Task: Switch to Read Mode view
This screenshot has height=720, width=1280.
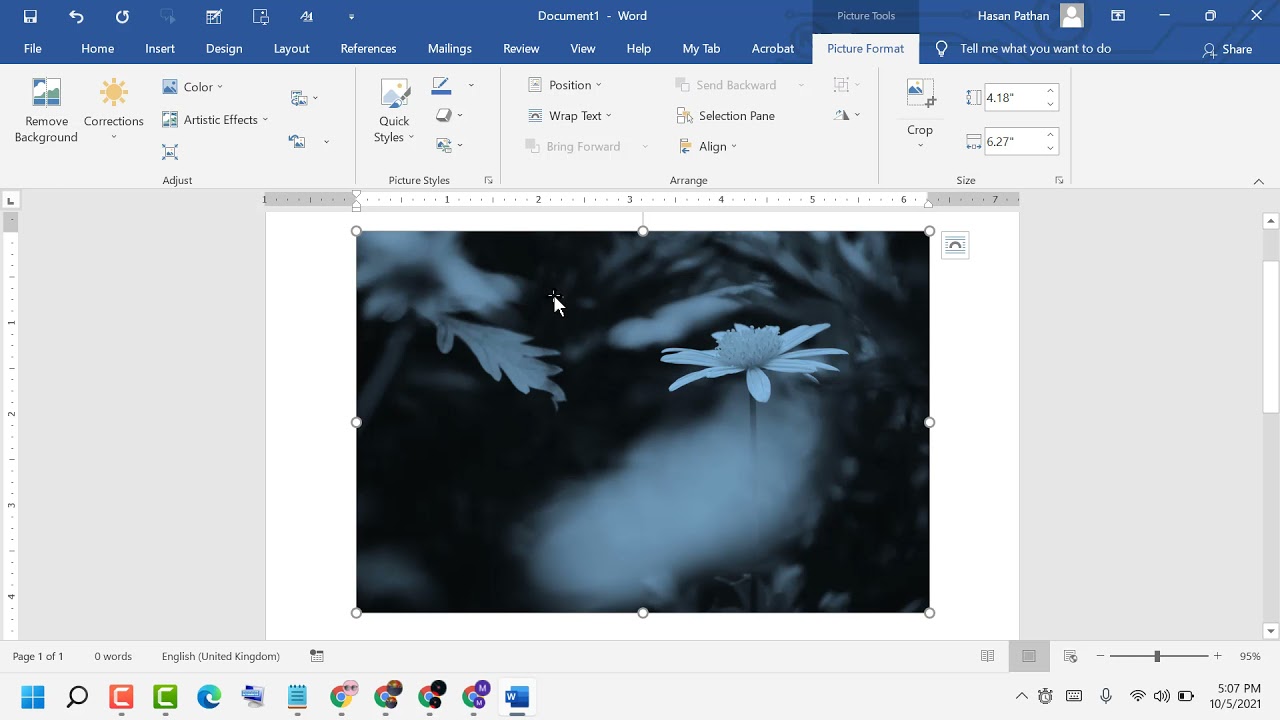Action: 988,656
